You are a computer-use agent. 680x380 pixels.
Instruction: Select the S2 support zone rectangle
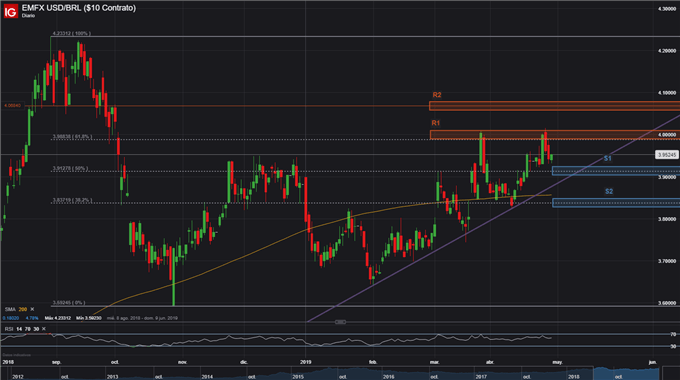(616, 203)
